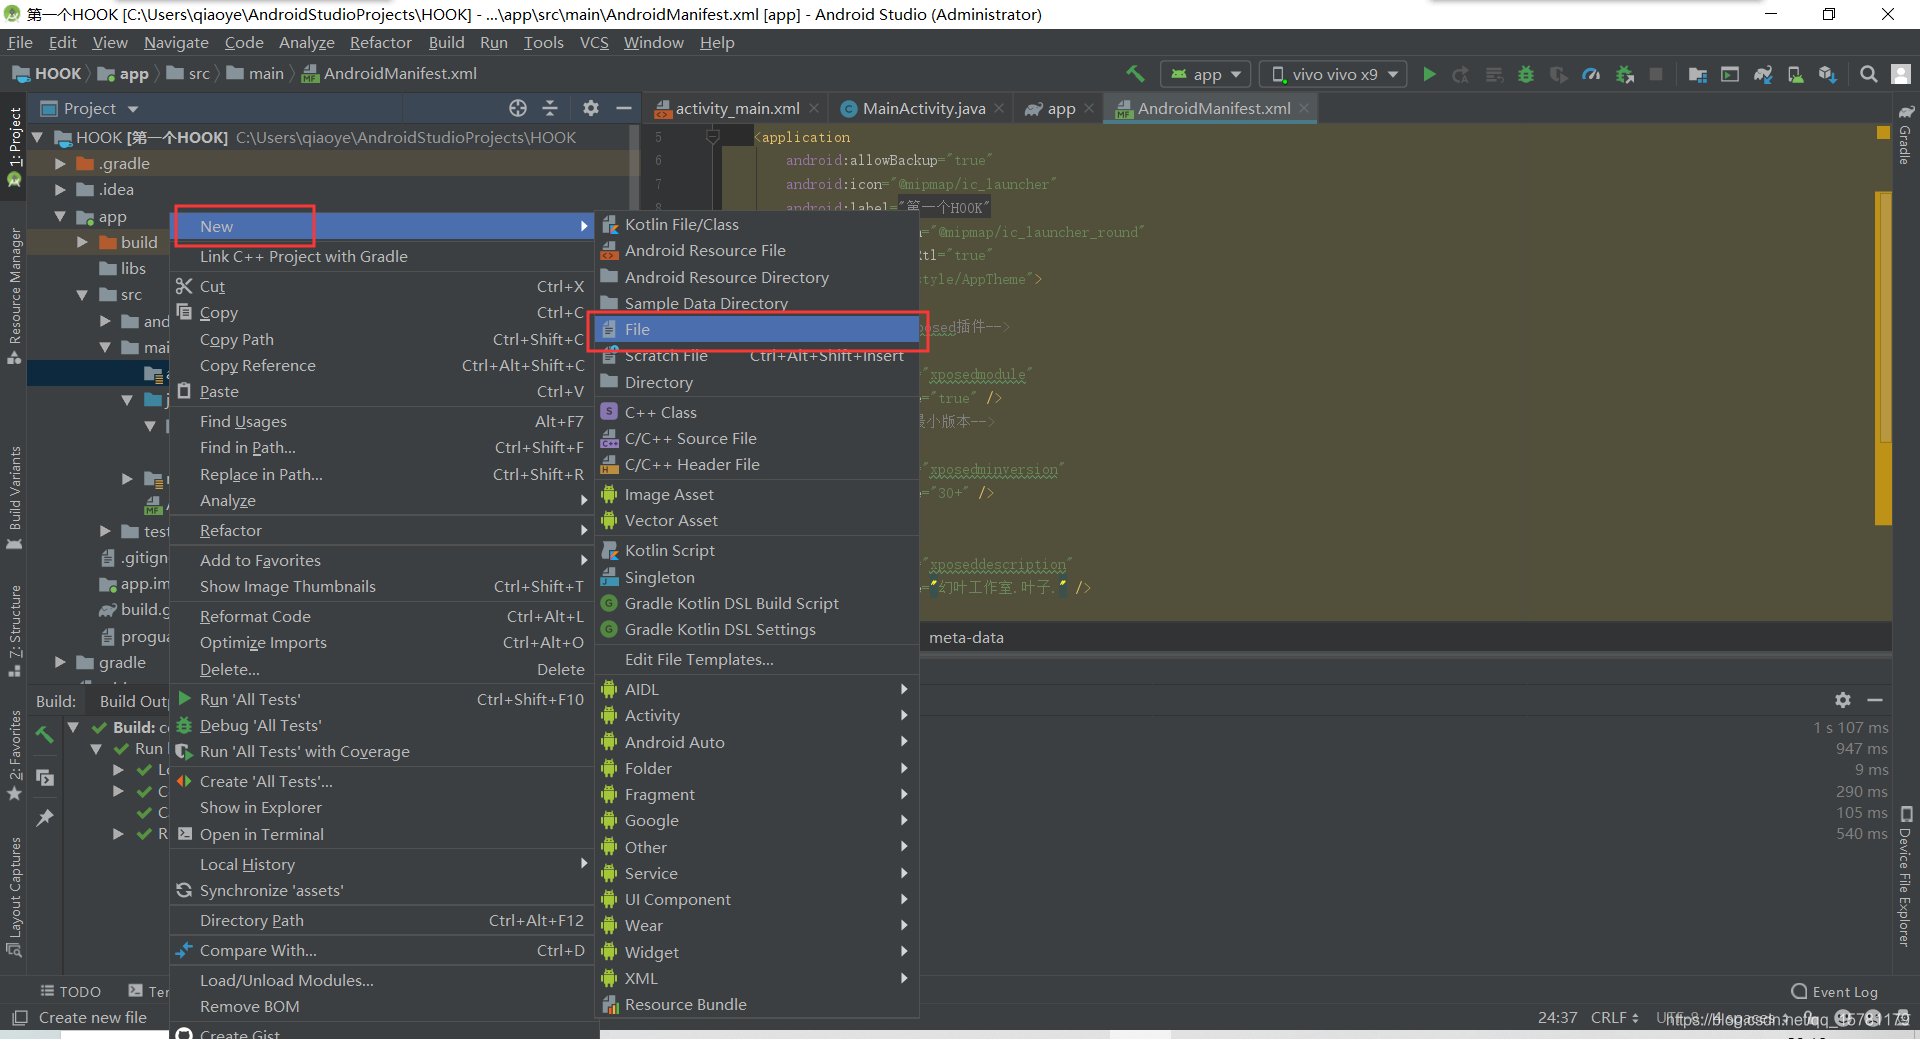The height and width of the screenshot is (1039, 1920).
Task: Expand the gradle folder at tree bottom
Action: pos(60,662)
